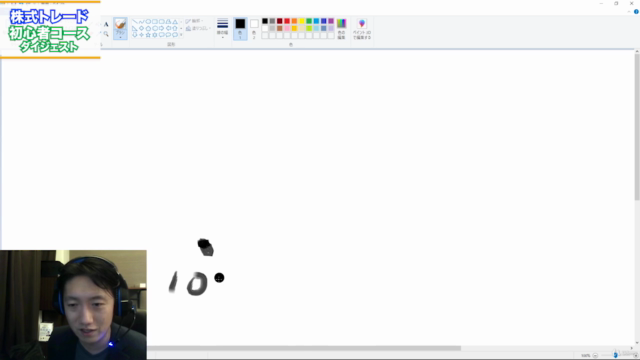Click the zoom in plus button

click(635, 356)
